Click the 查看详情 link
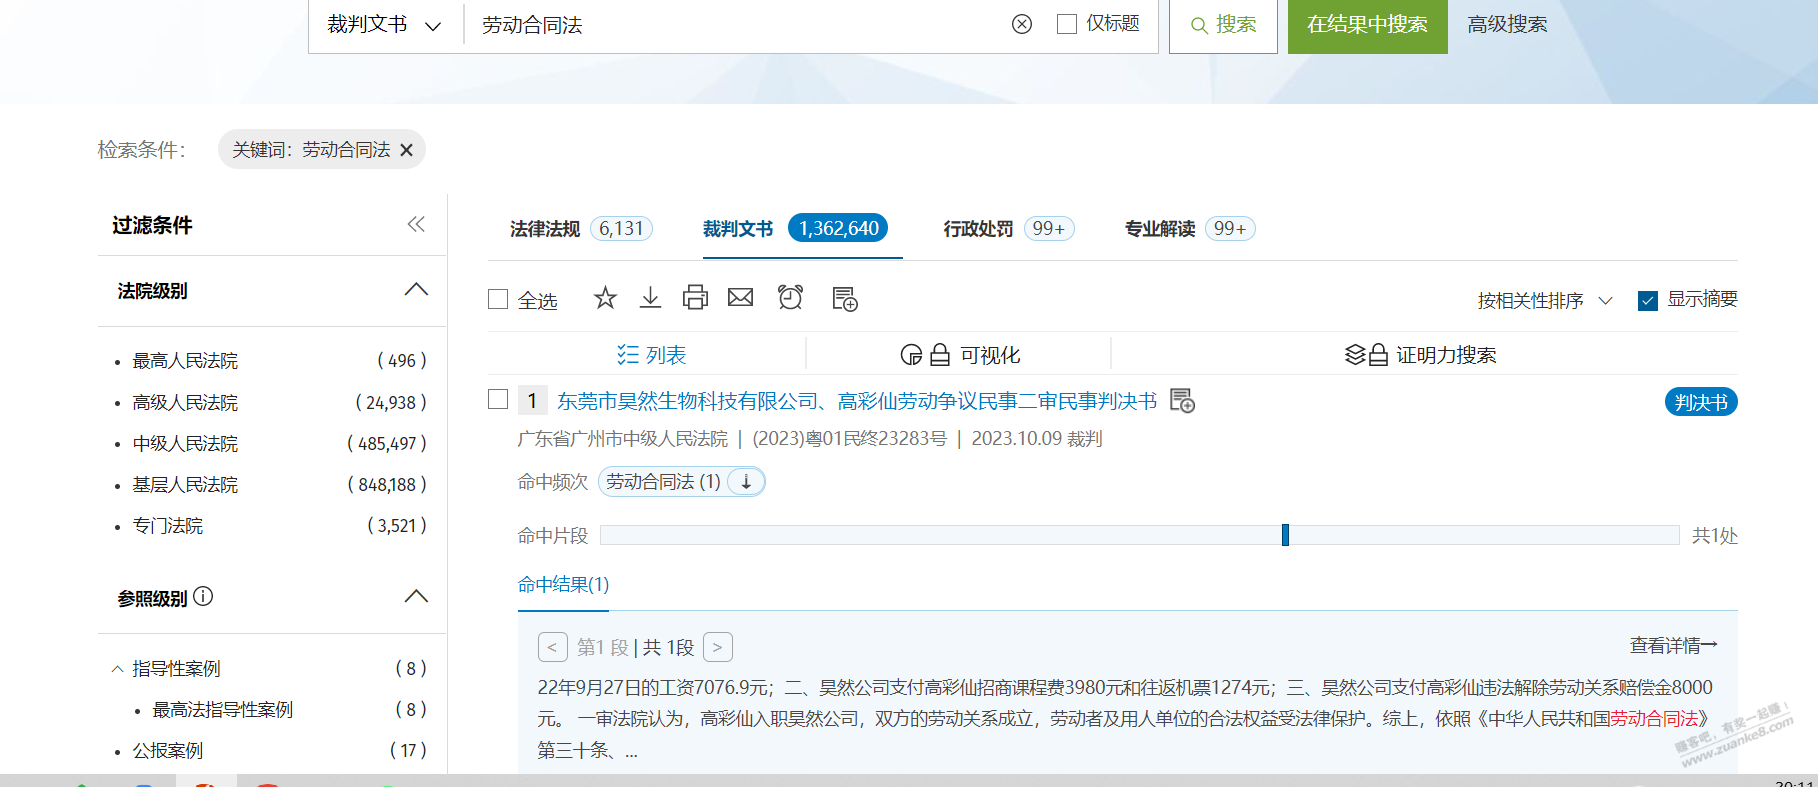The image size is (1818, 787). coord(1673,646)
